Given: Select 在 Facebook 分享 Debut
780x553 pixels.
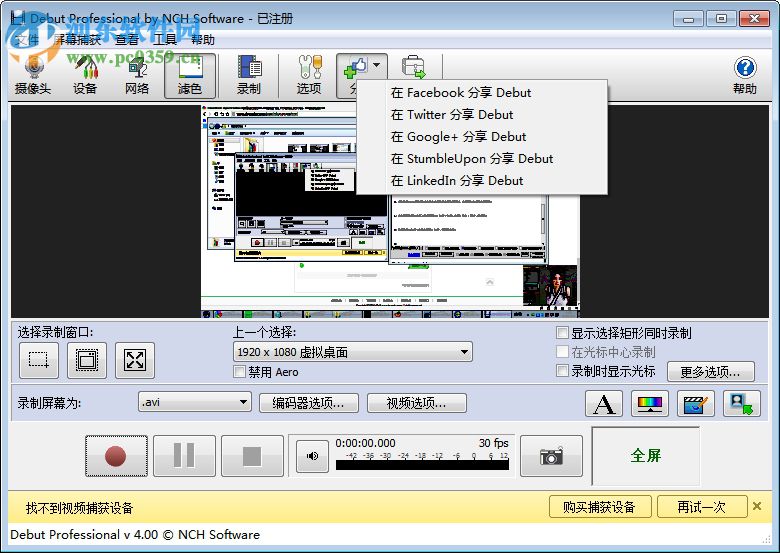Looking at the screenshot, I should tap(482, 92).
